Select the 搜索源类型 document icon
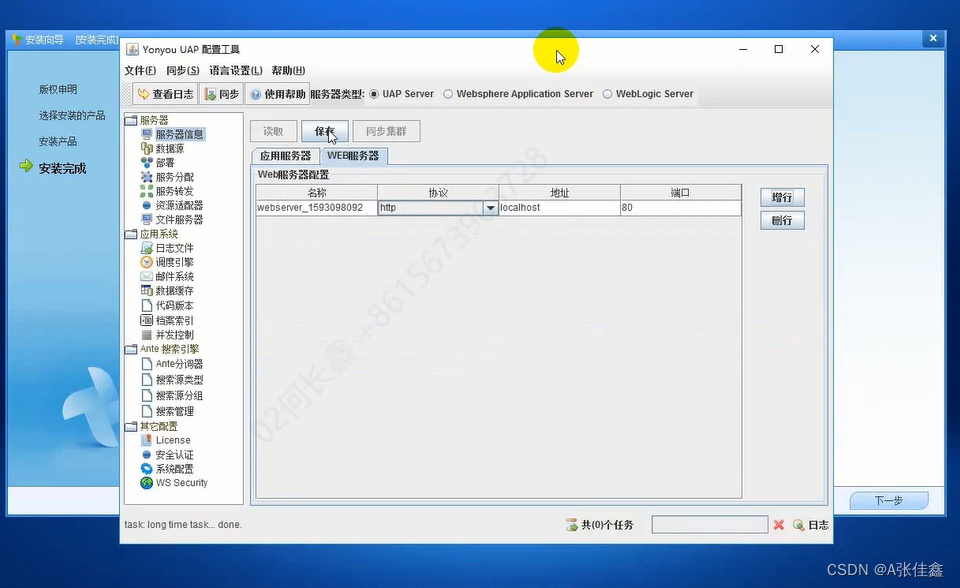The image size is (960, 588). pyautogui.click(x=146, y=379)
